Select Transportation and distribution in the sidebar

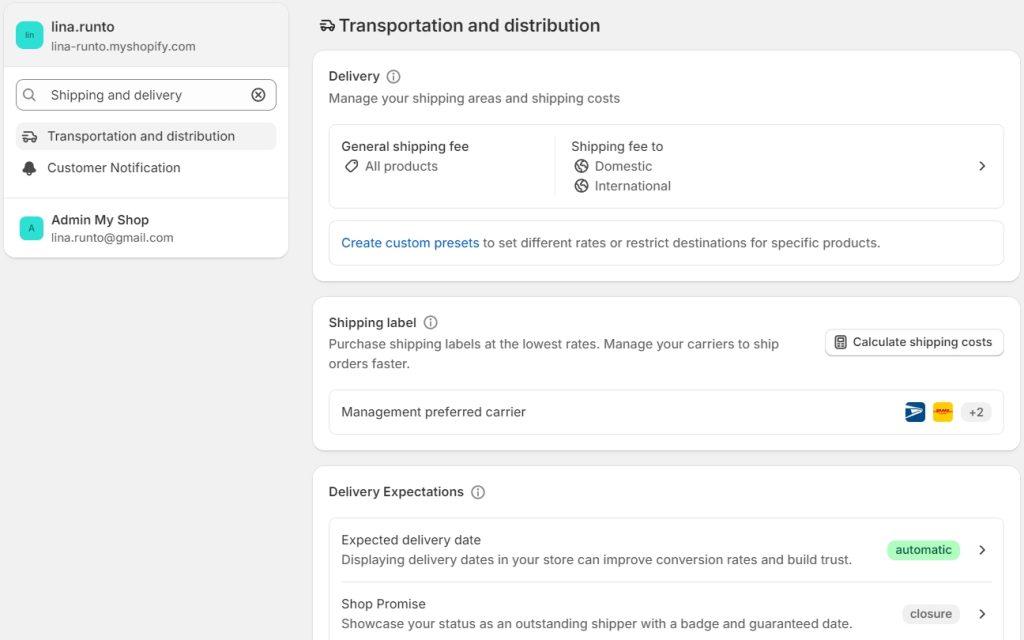tap(140, 135)
